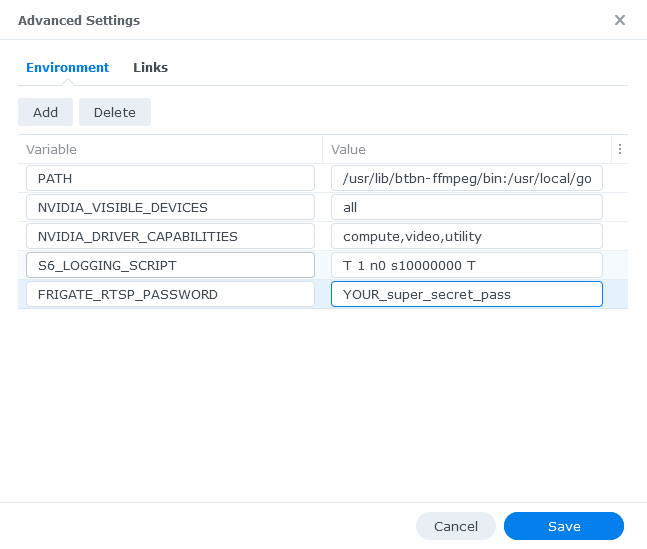Click Cancel to discard changes
647x549 pixels.
click(456, 526)
